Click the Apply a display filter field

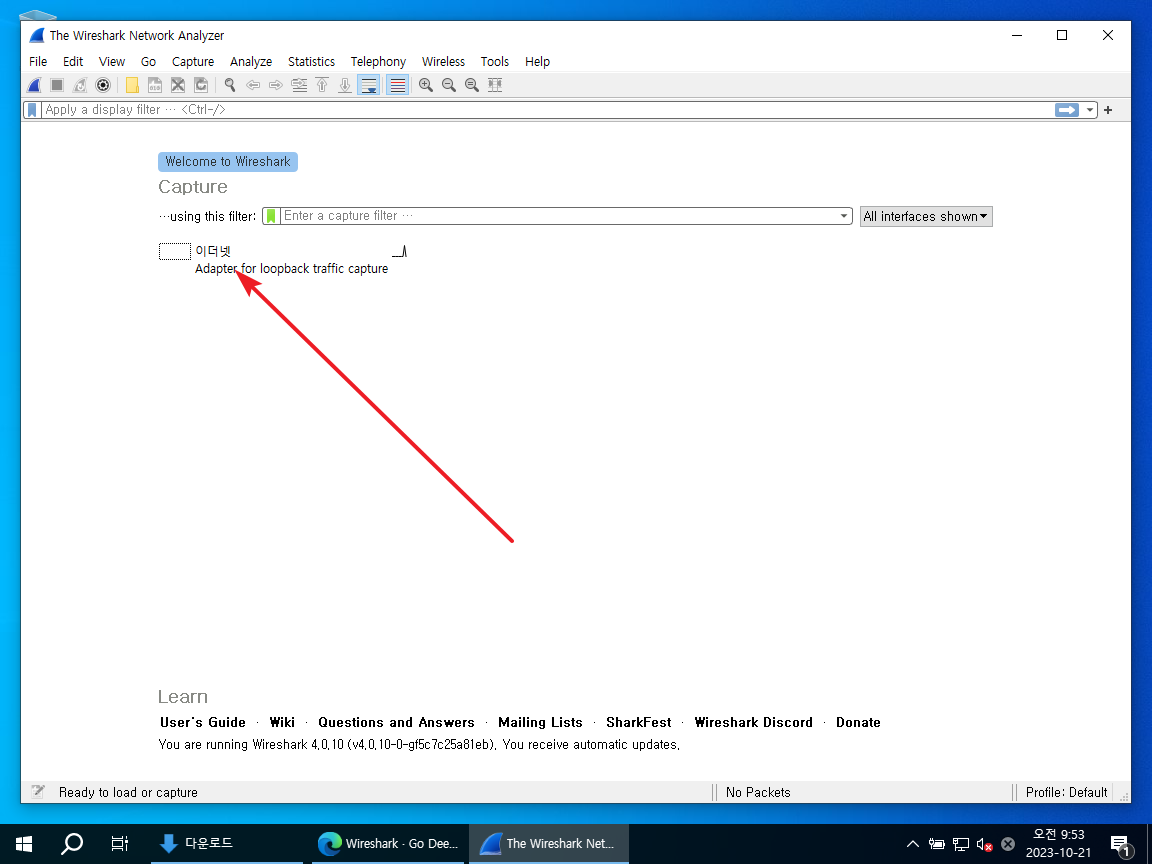point(547,109)
